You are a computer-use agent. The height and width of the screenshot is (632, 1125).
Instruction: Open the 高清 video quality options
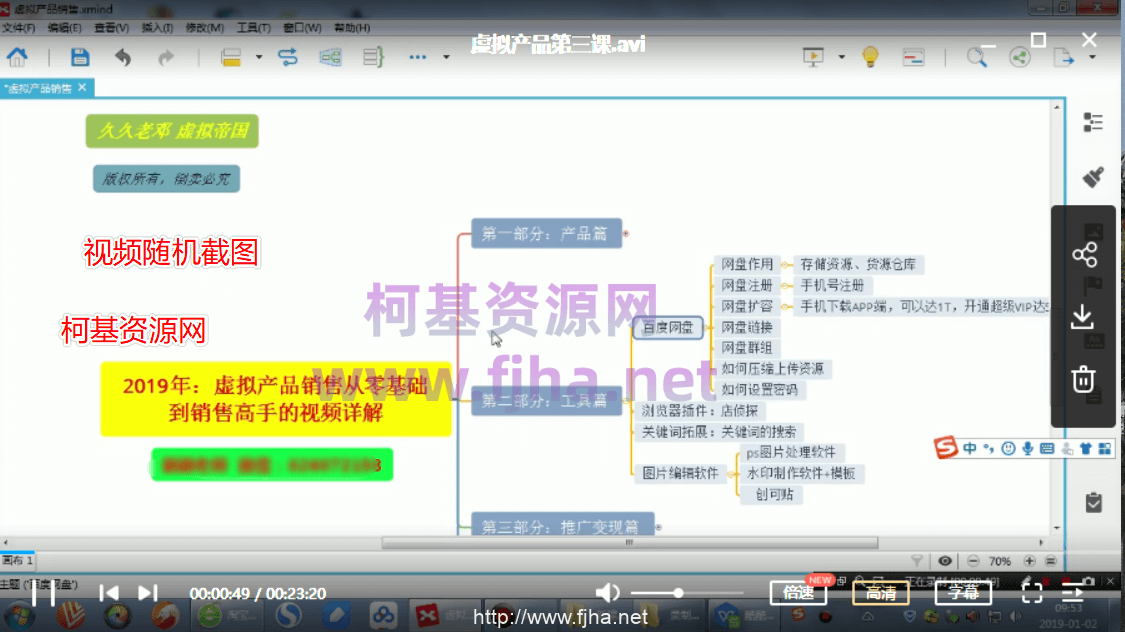click(880, 593)
